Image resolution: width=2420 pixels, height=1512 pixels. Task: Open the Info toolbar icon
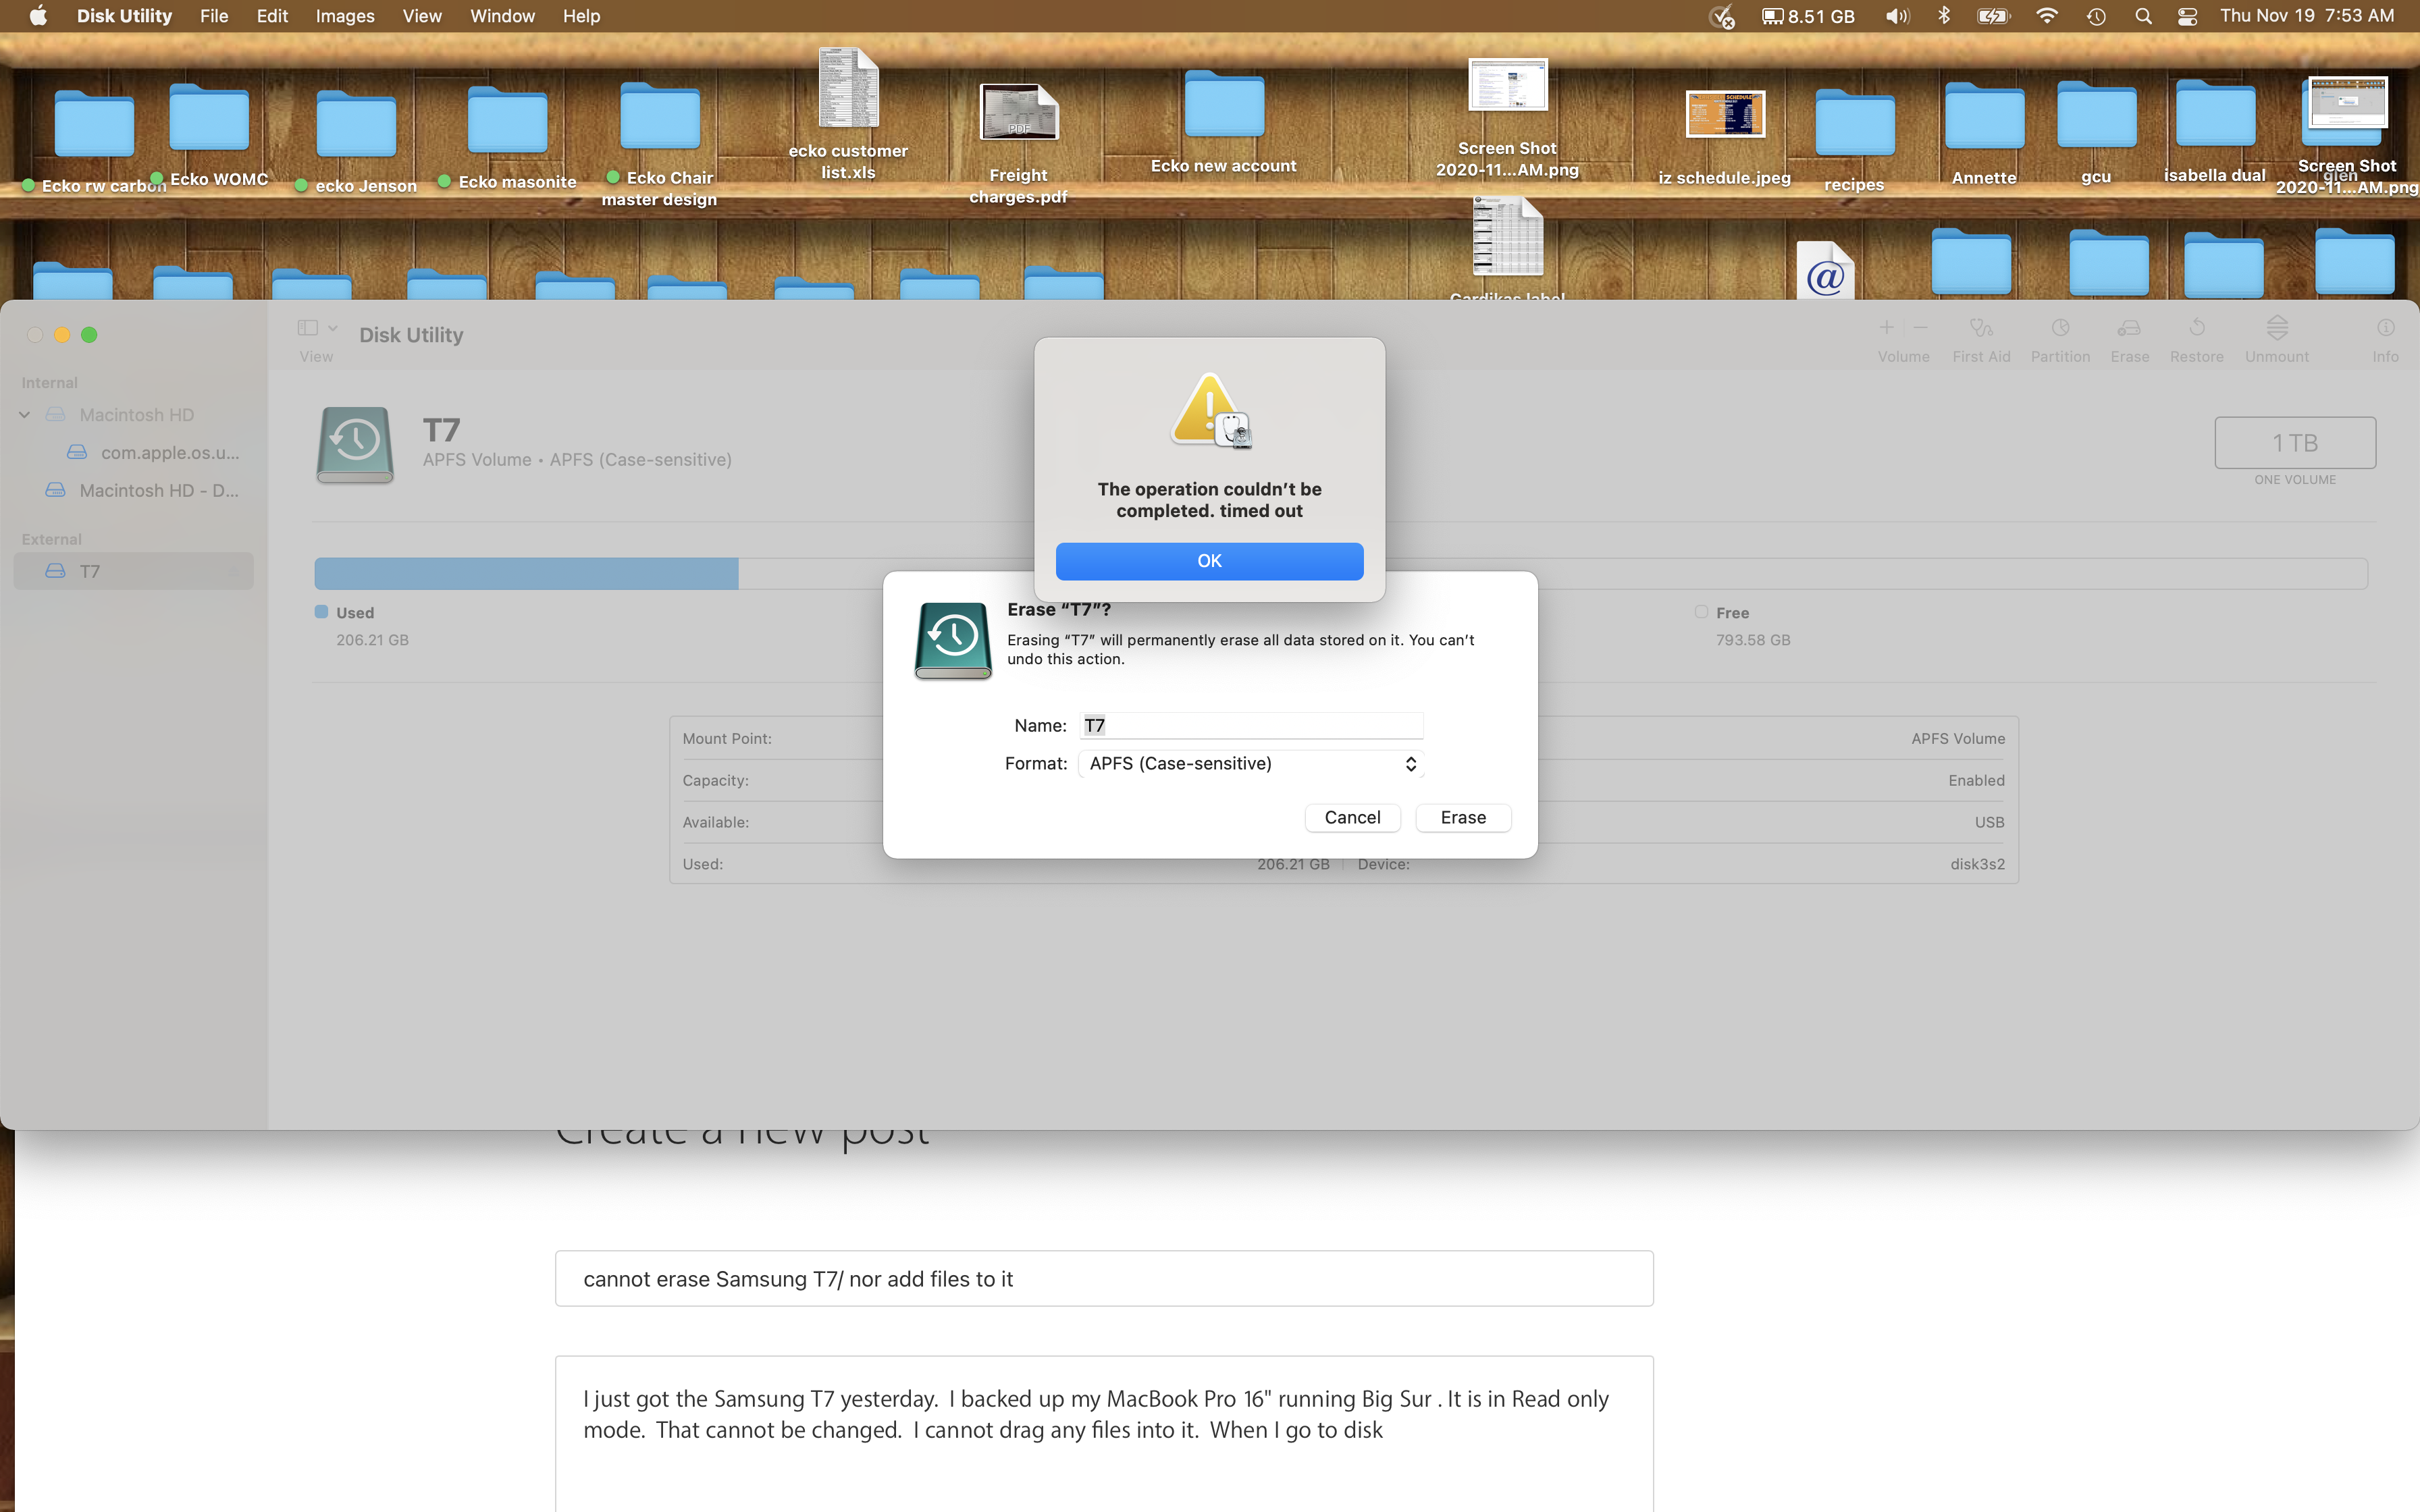pyautogui.click(x=2385, y=329)
